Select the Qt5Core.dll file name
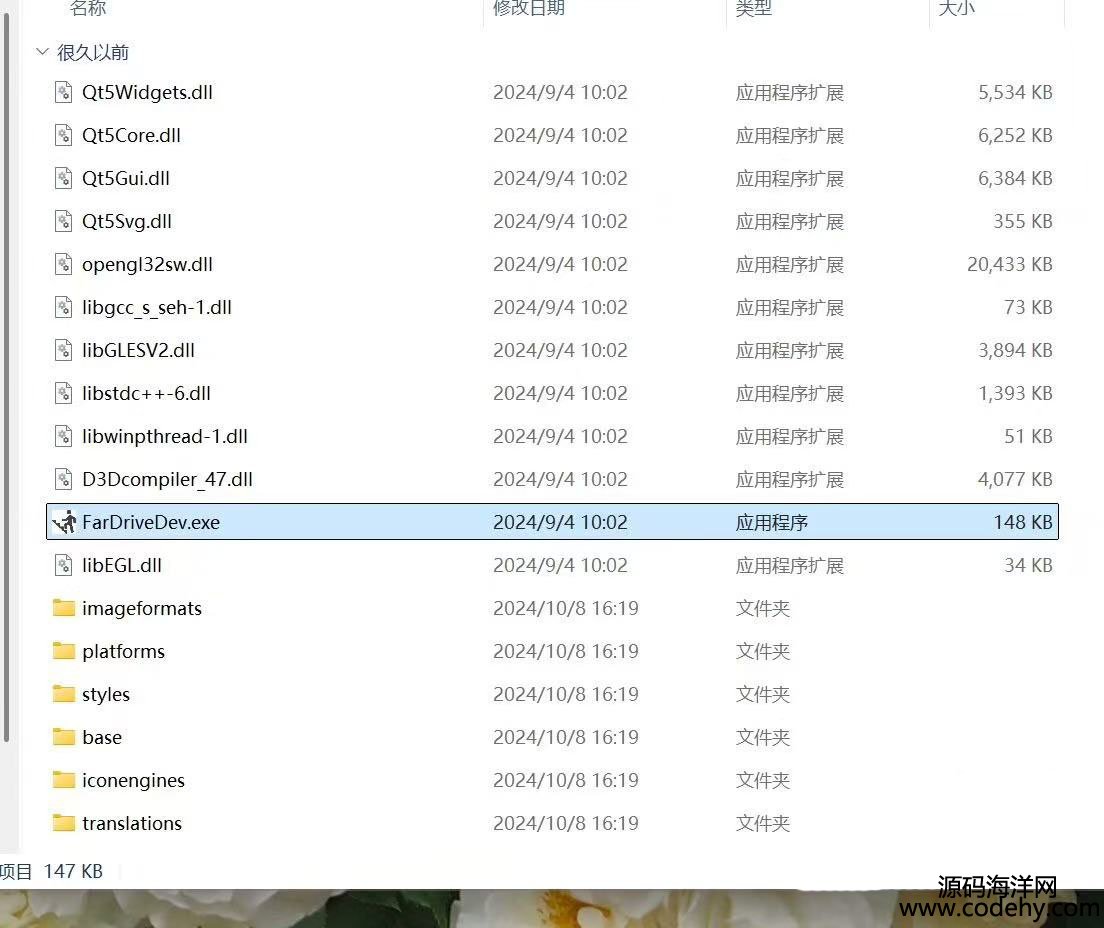 pos(131,135)
